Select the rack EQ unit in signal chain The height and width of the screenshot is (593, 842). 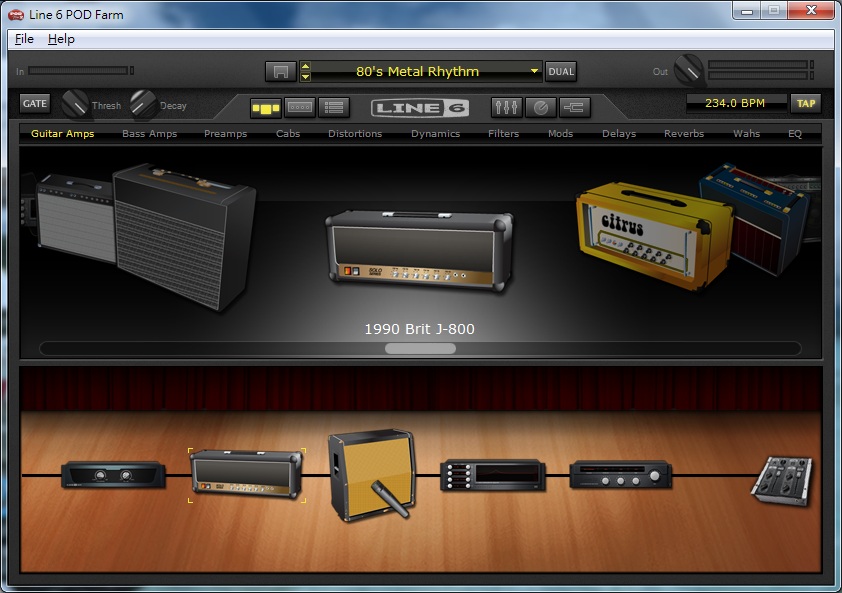tap(493, 475)
